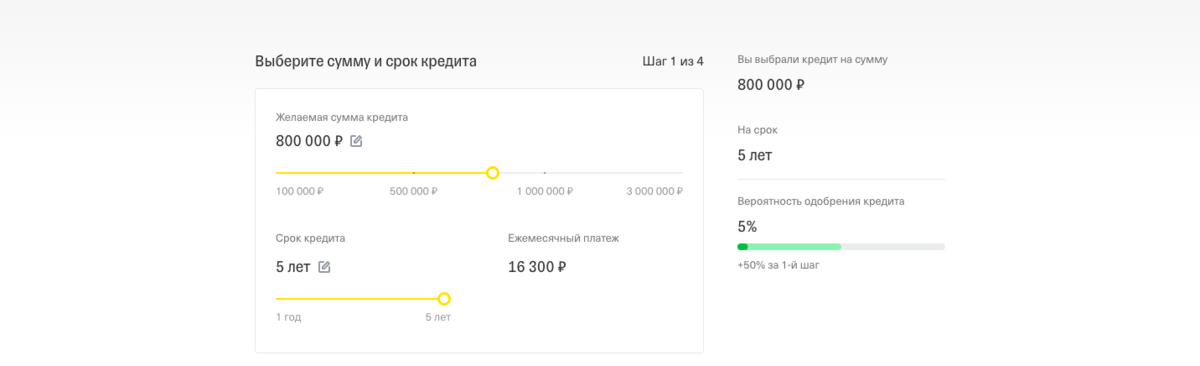Screen dimensions: 1200x366
Task: Click the monthly payment 16 300 ₽ value
Action: (x=537, y=267)
